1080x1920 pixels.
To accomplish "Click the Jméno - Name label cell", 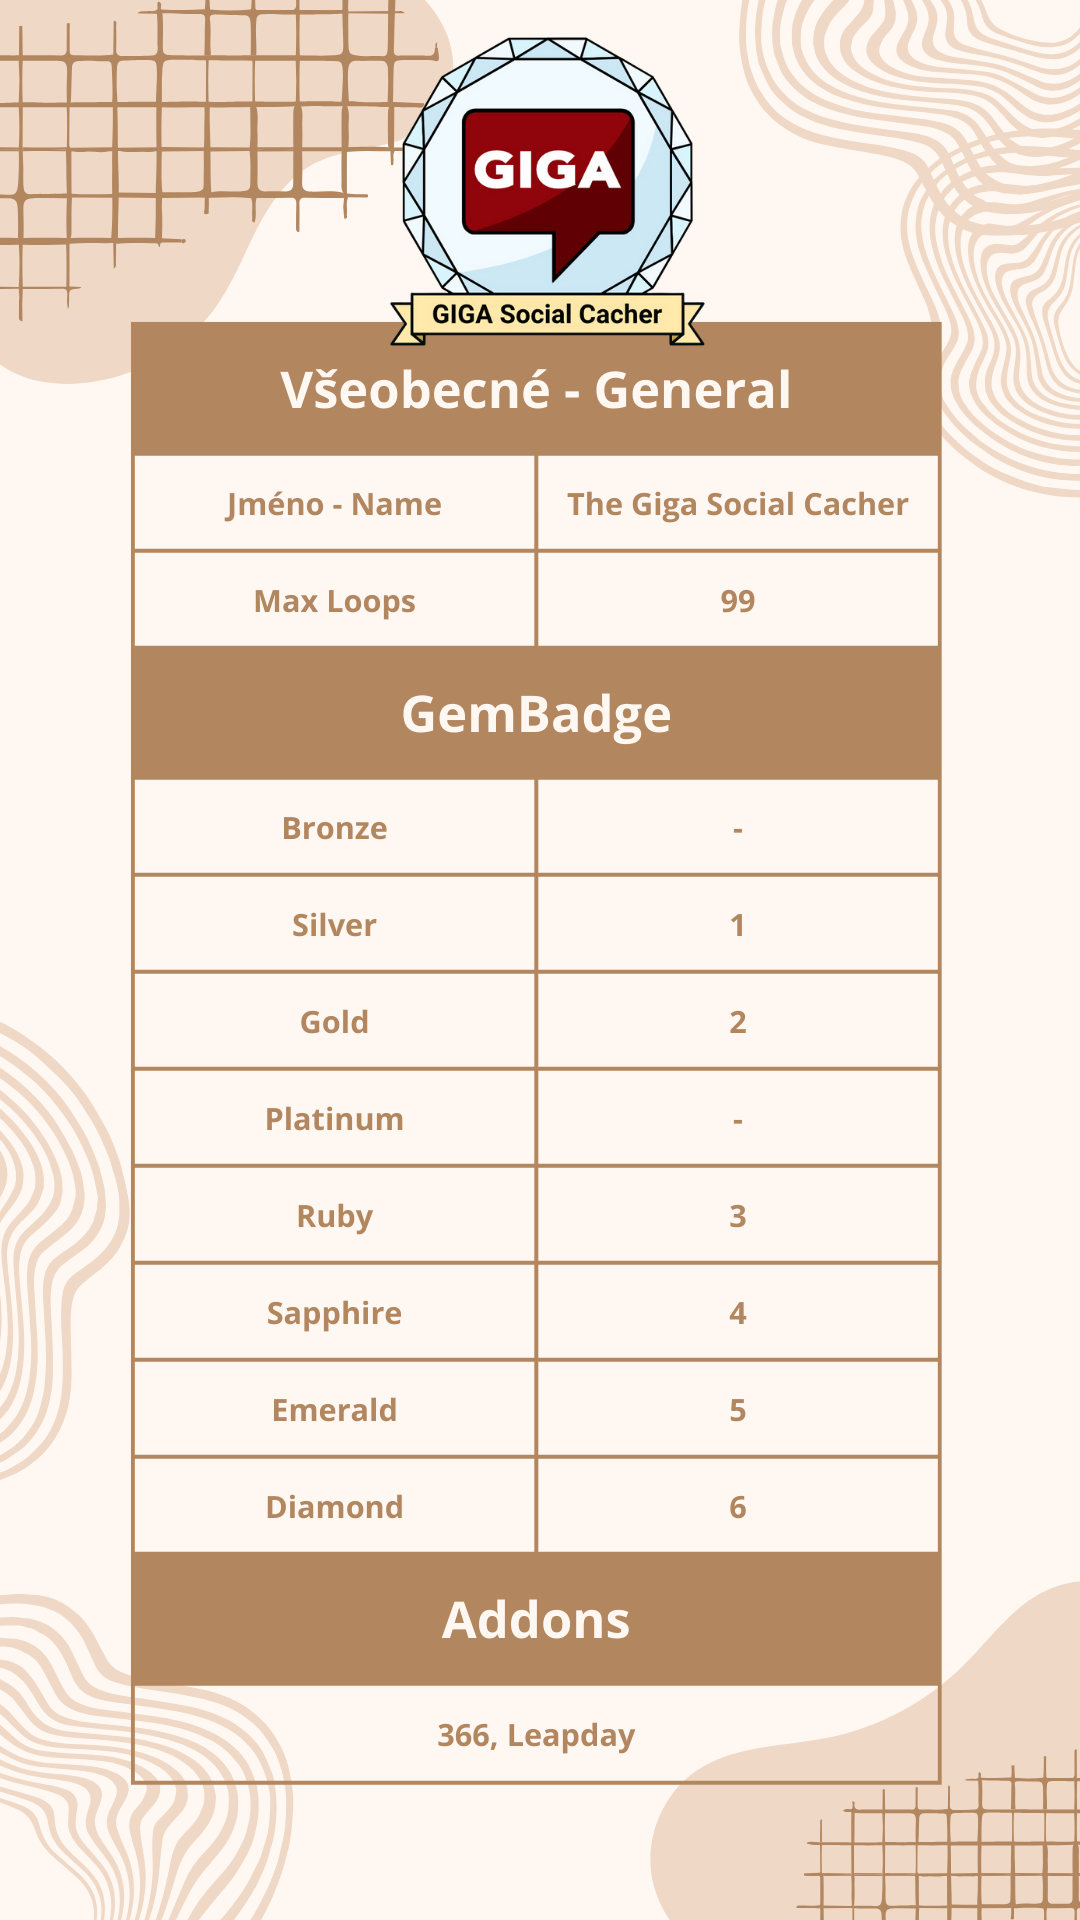I will click(334, 504).
